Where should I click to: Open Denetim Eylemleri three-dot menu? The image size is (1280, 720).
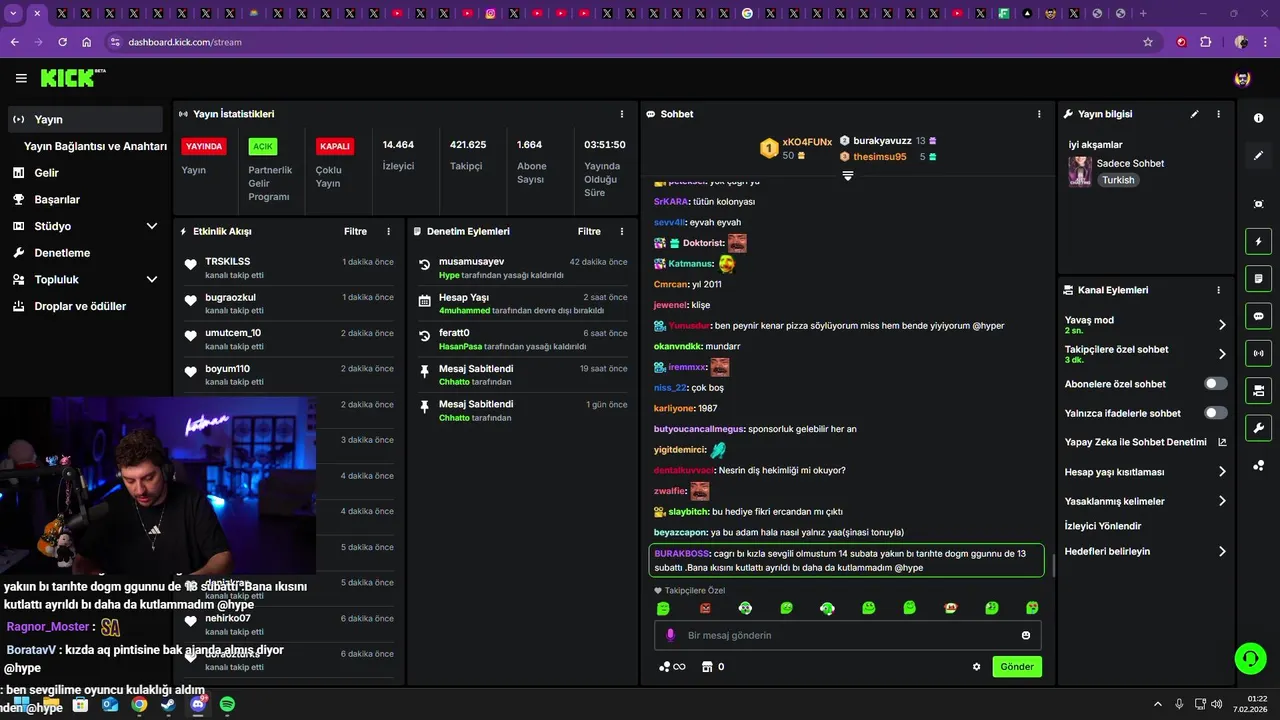pyautogui.click(x=622, y=231)
